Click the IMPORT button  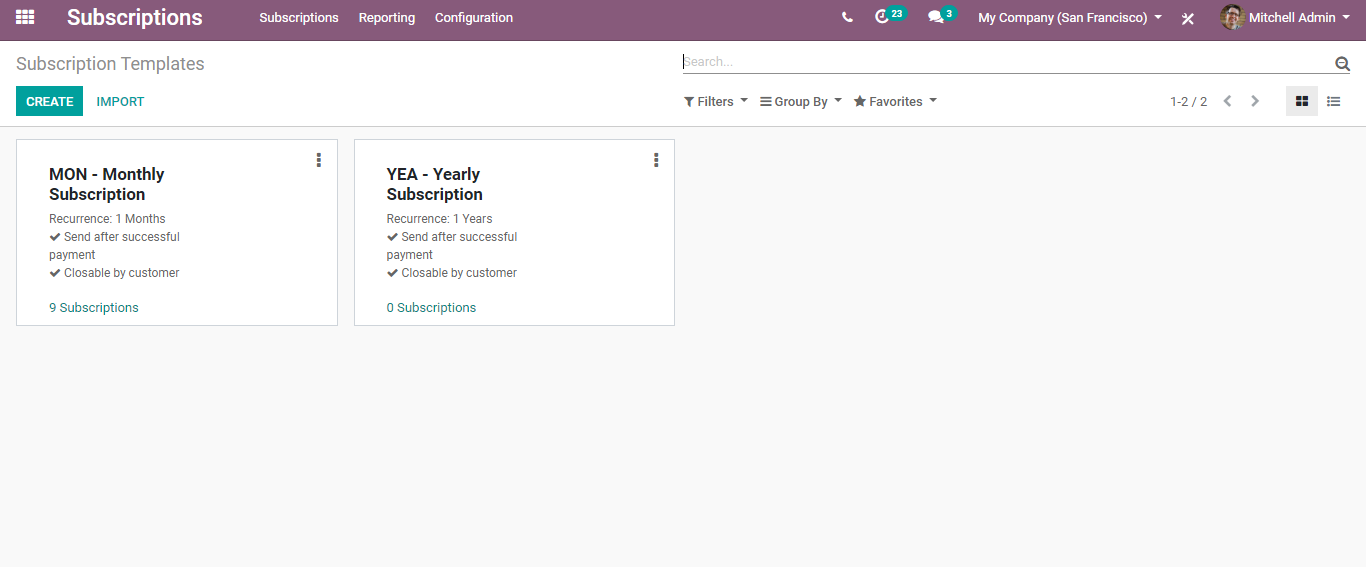(x=120, y=102)
